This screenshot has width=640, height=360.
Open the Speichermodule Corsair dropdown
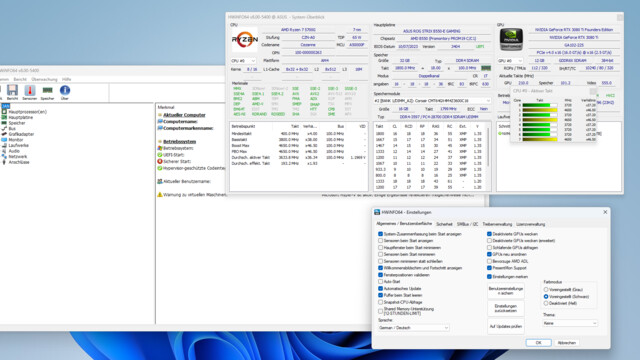(x=432, y=101)
